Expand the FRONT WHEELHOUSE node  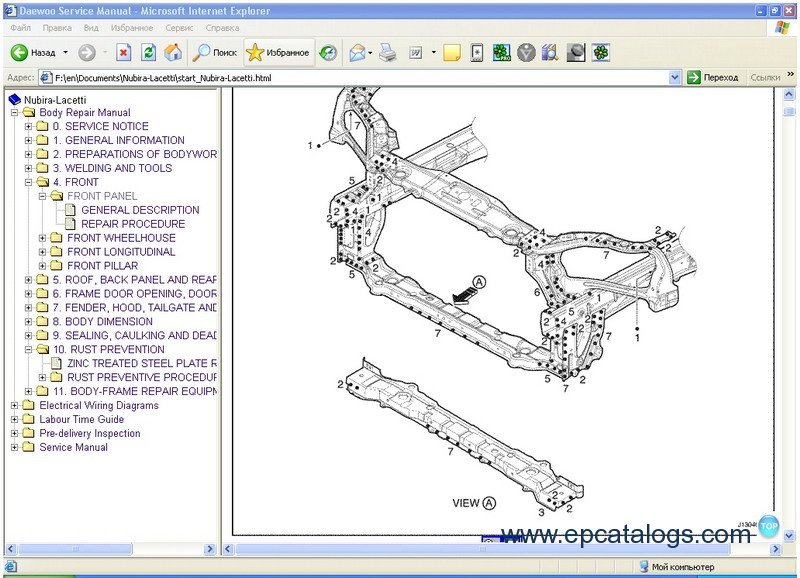coord(43,238)
